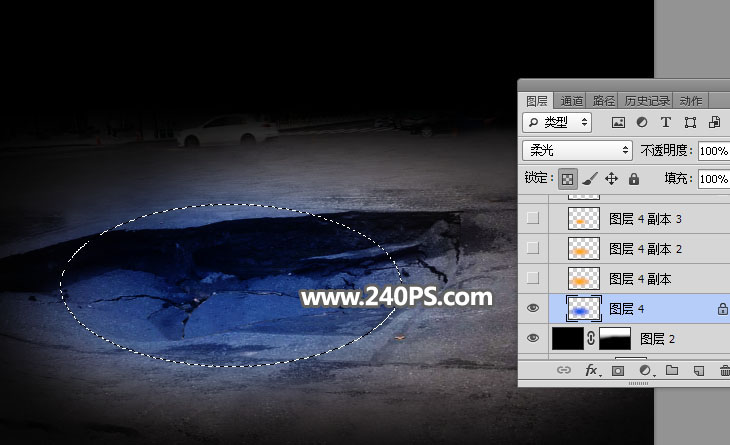Select layer named 图层 4 副本 2
730x445 pixels.
click(645, 249)
